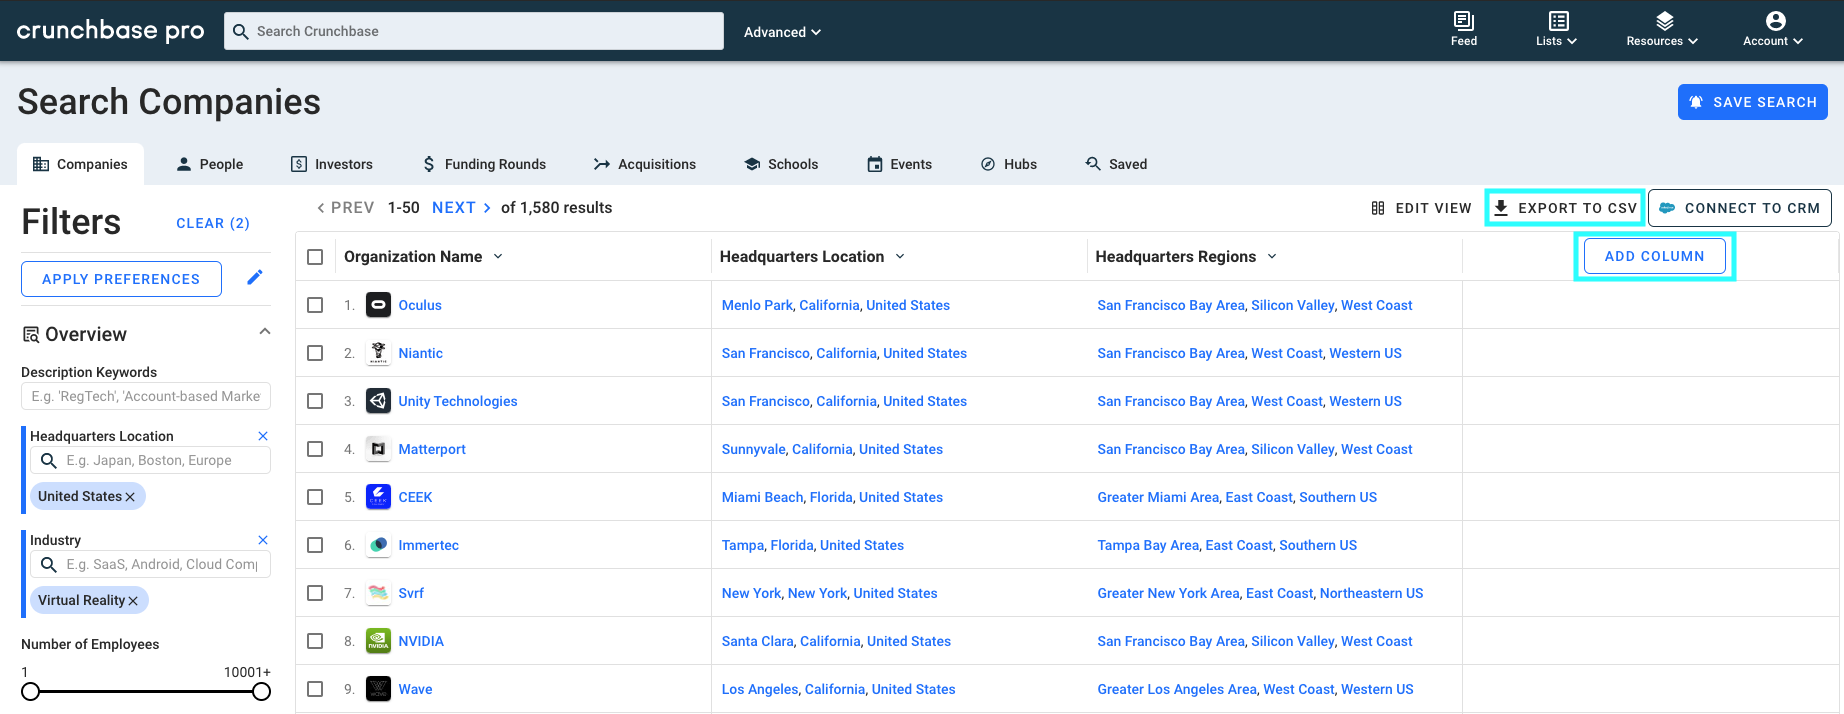Open Headquarters Location column dropdown
1844x714 pixels.
(x=900, y=257)
